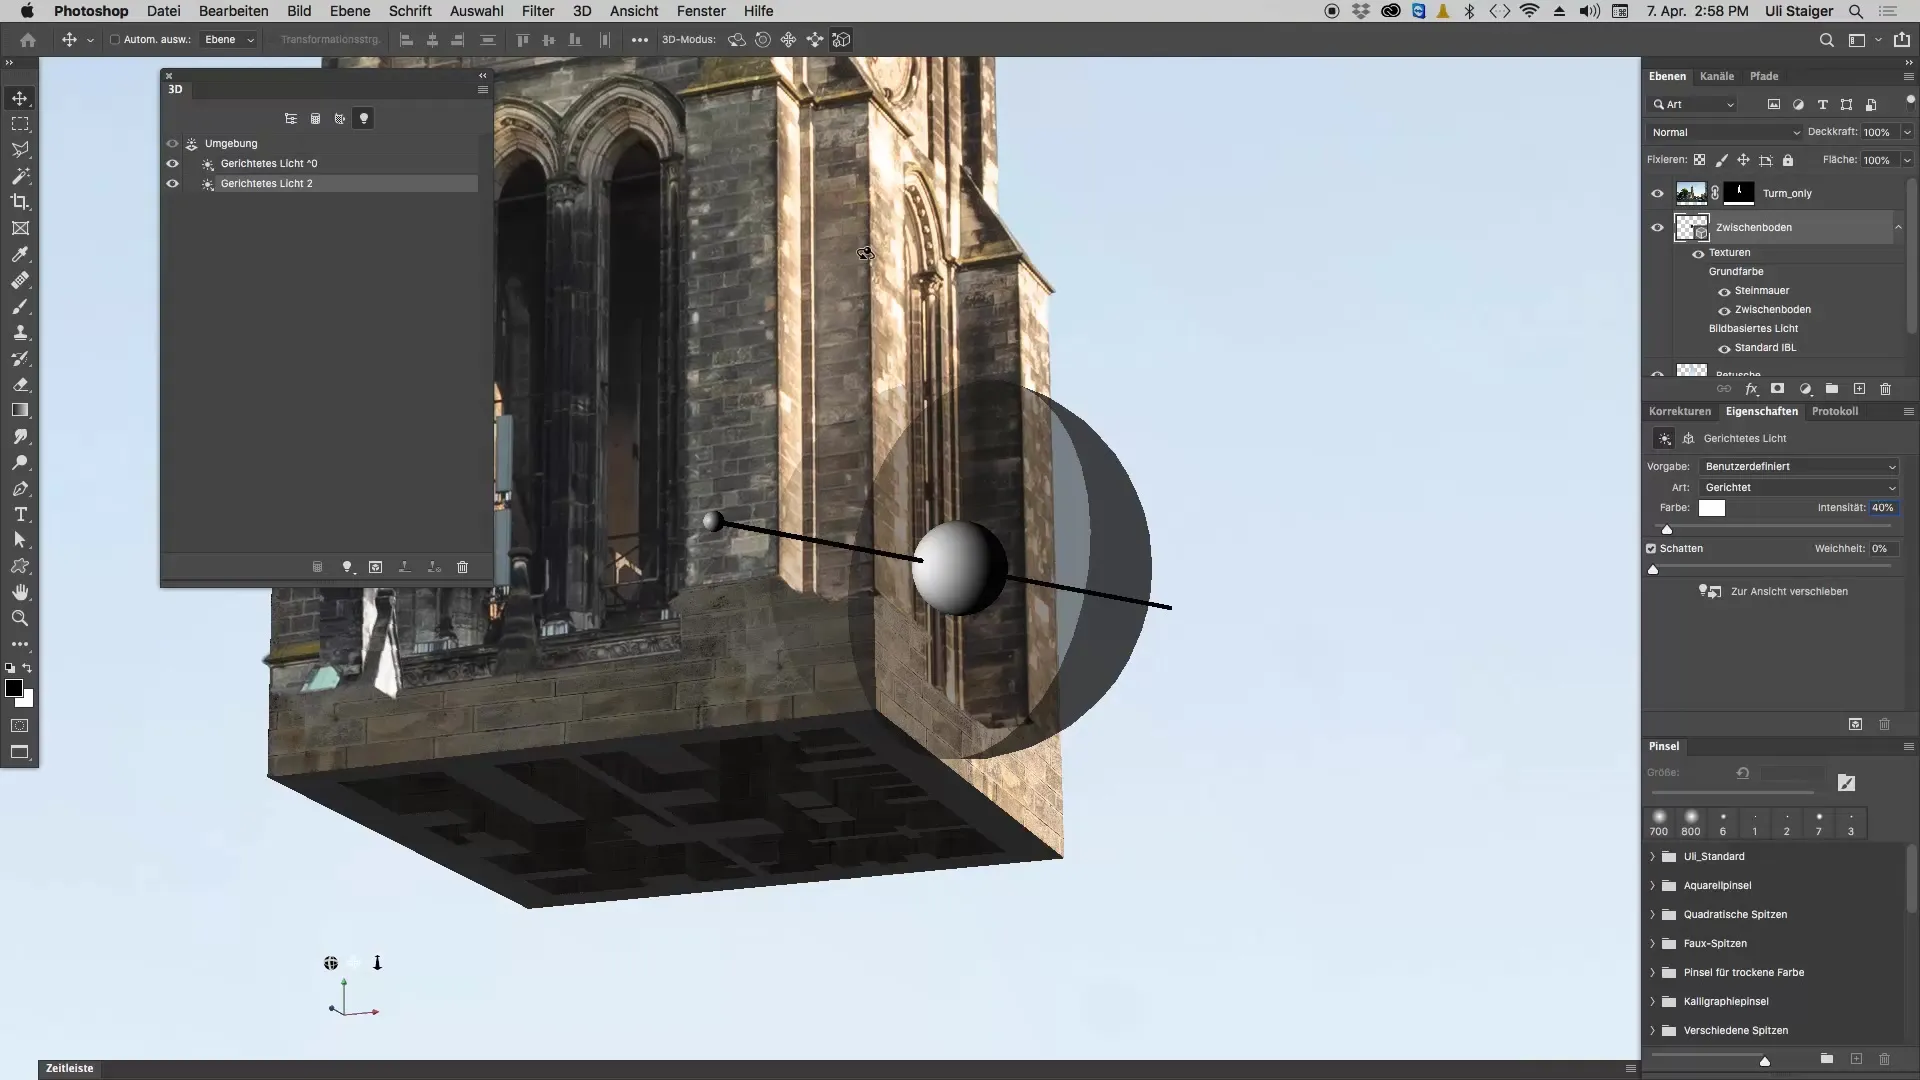Click the 3D pan mode icon
The width and height of the screenshot is (1920, 1080).
coord(789,40)
